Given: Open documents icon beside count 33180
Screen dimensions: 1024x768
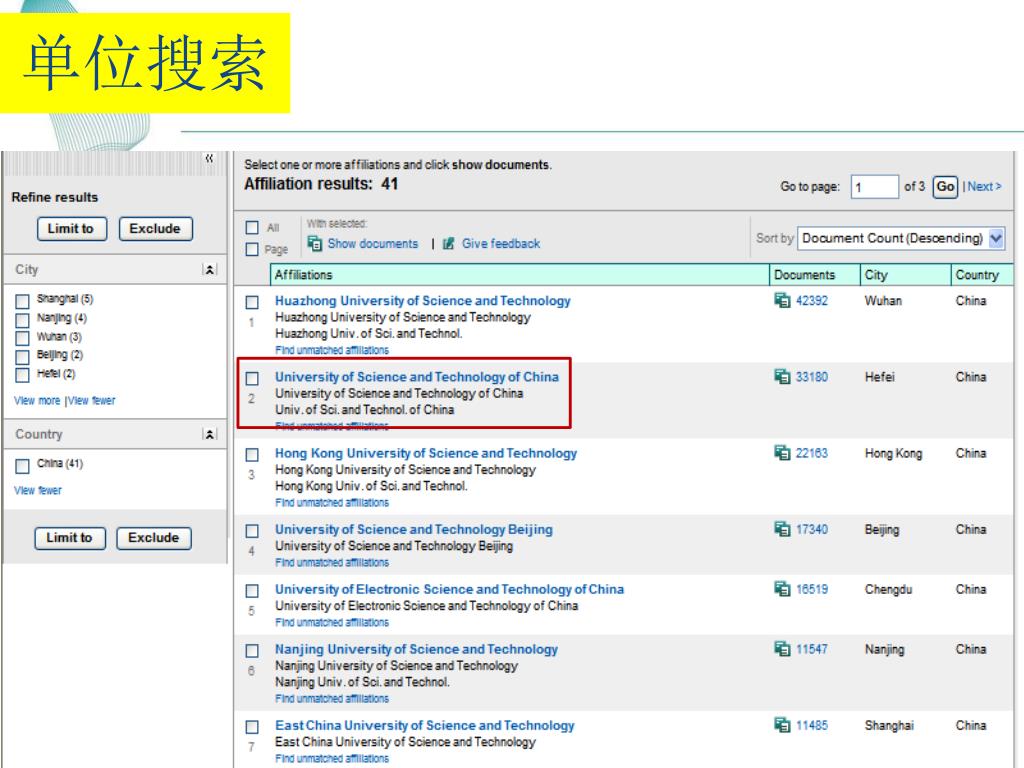Looking at the screenshot, I should (x=782, y=377).
